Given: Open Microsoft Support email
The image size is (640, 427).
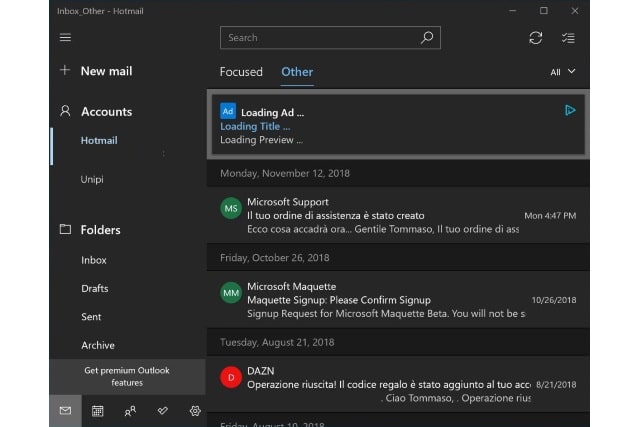Looking at the screenshot, I should click(398, 216).
